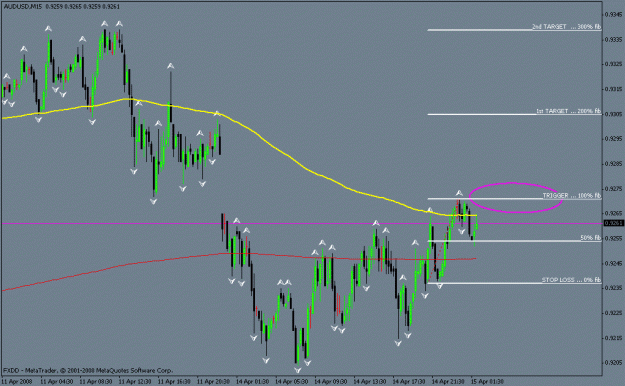This screenshot has height=386, width=625.
Task: Click 0.9265 on the price axis
Action: coord(613,214)
